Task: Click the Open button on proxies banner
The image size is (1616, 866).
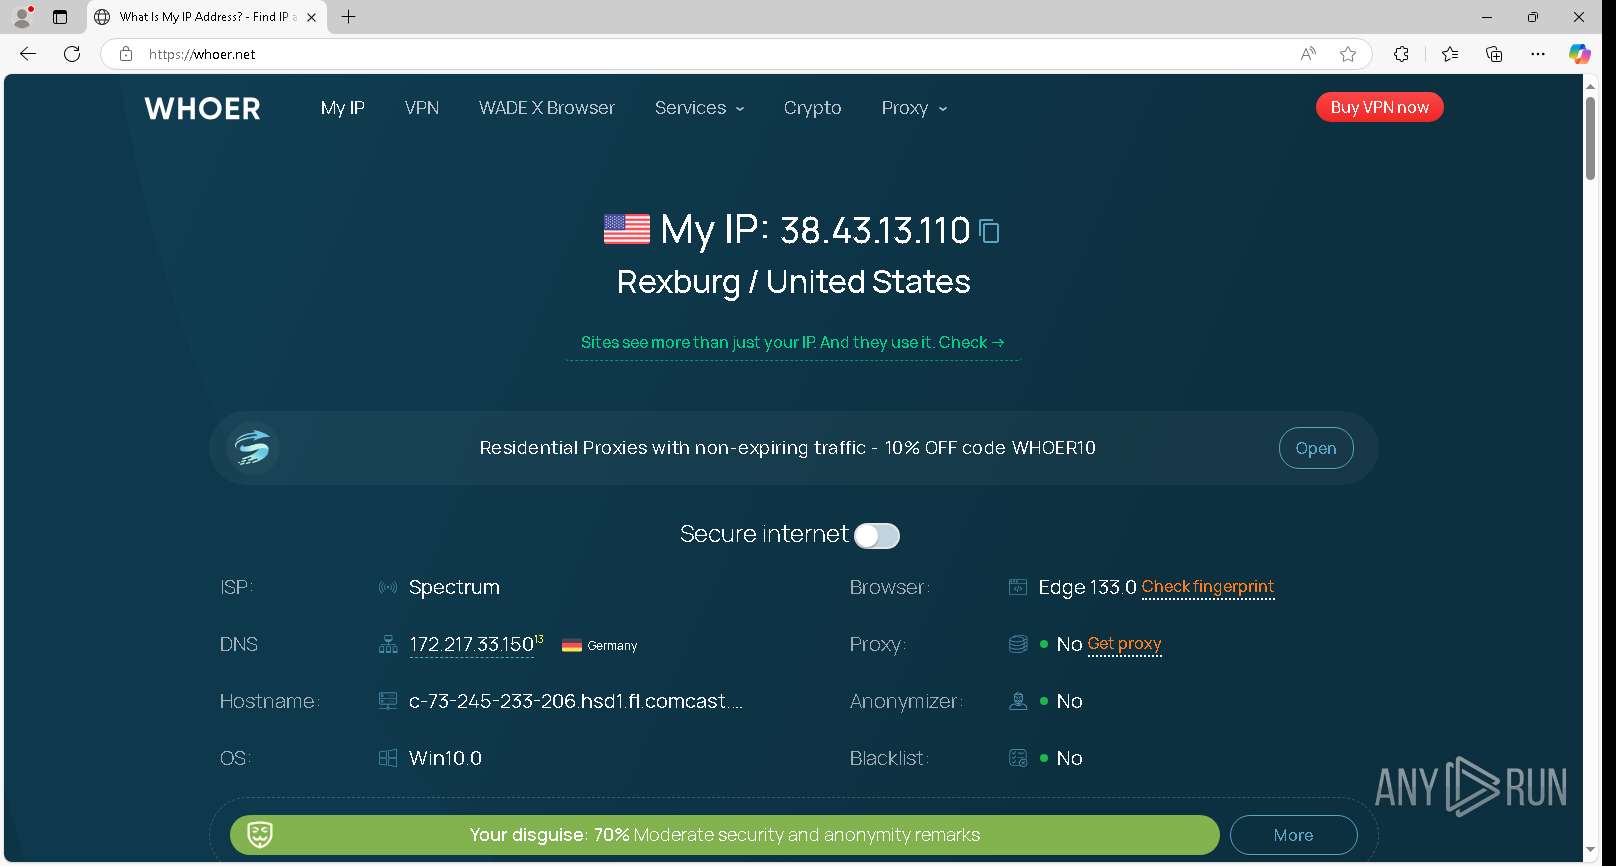Action: (1316, 448)
